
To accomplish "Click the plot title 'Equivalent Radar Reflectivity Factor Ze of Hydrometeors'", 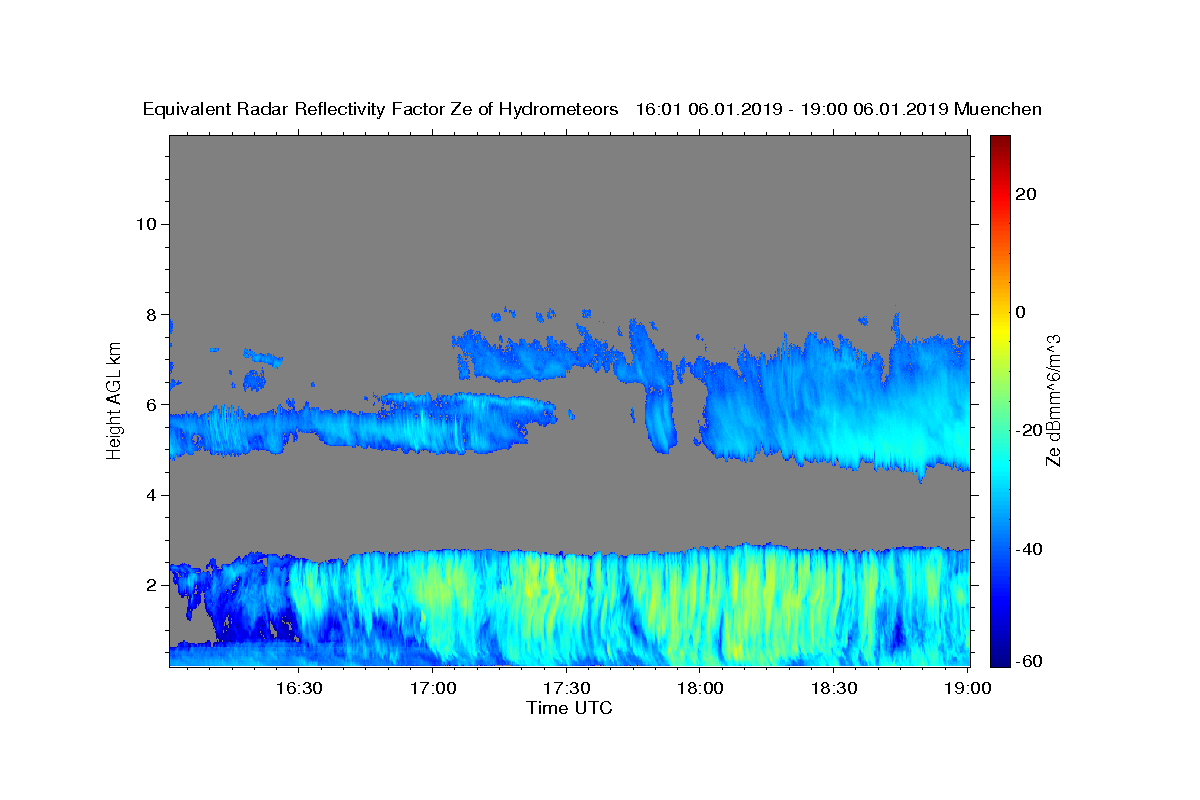I will click(x=381, y=110).
